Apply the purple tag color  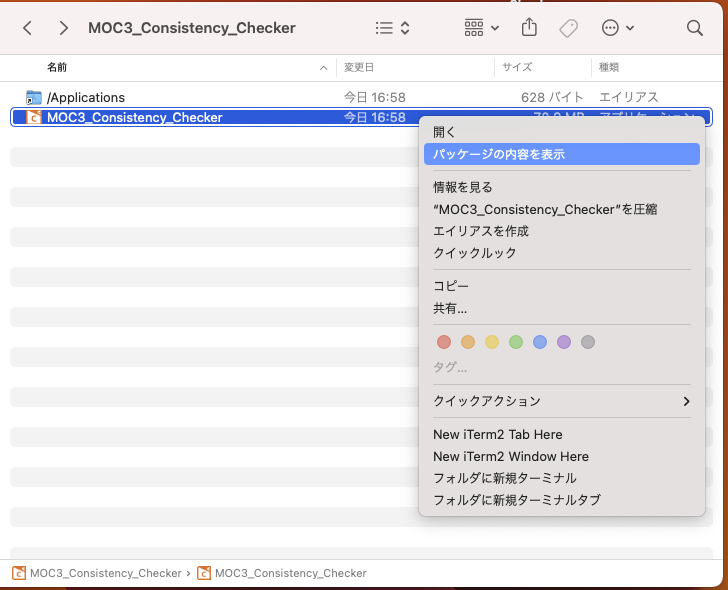564,342
